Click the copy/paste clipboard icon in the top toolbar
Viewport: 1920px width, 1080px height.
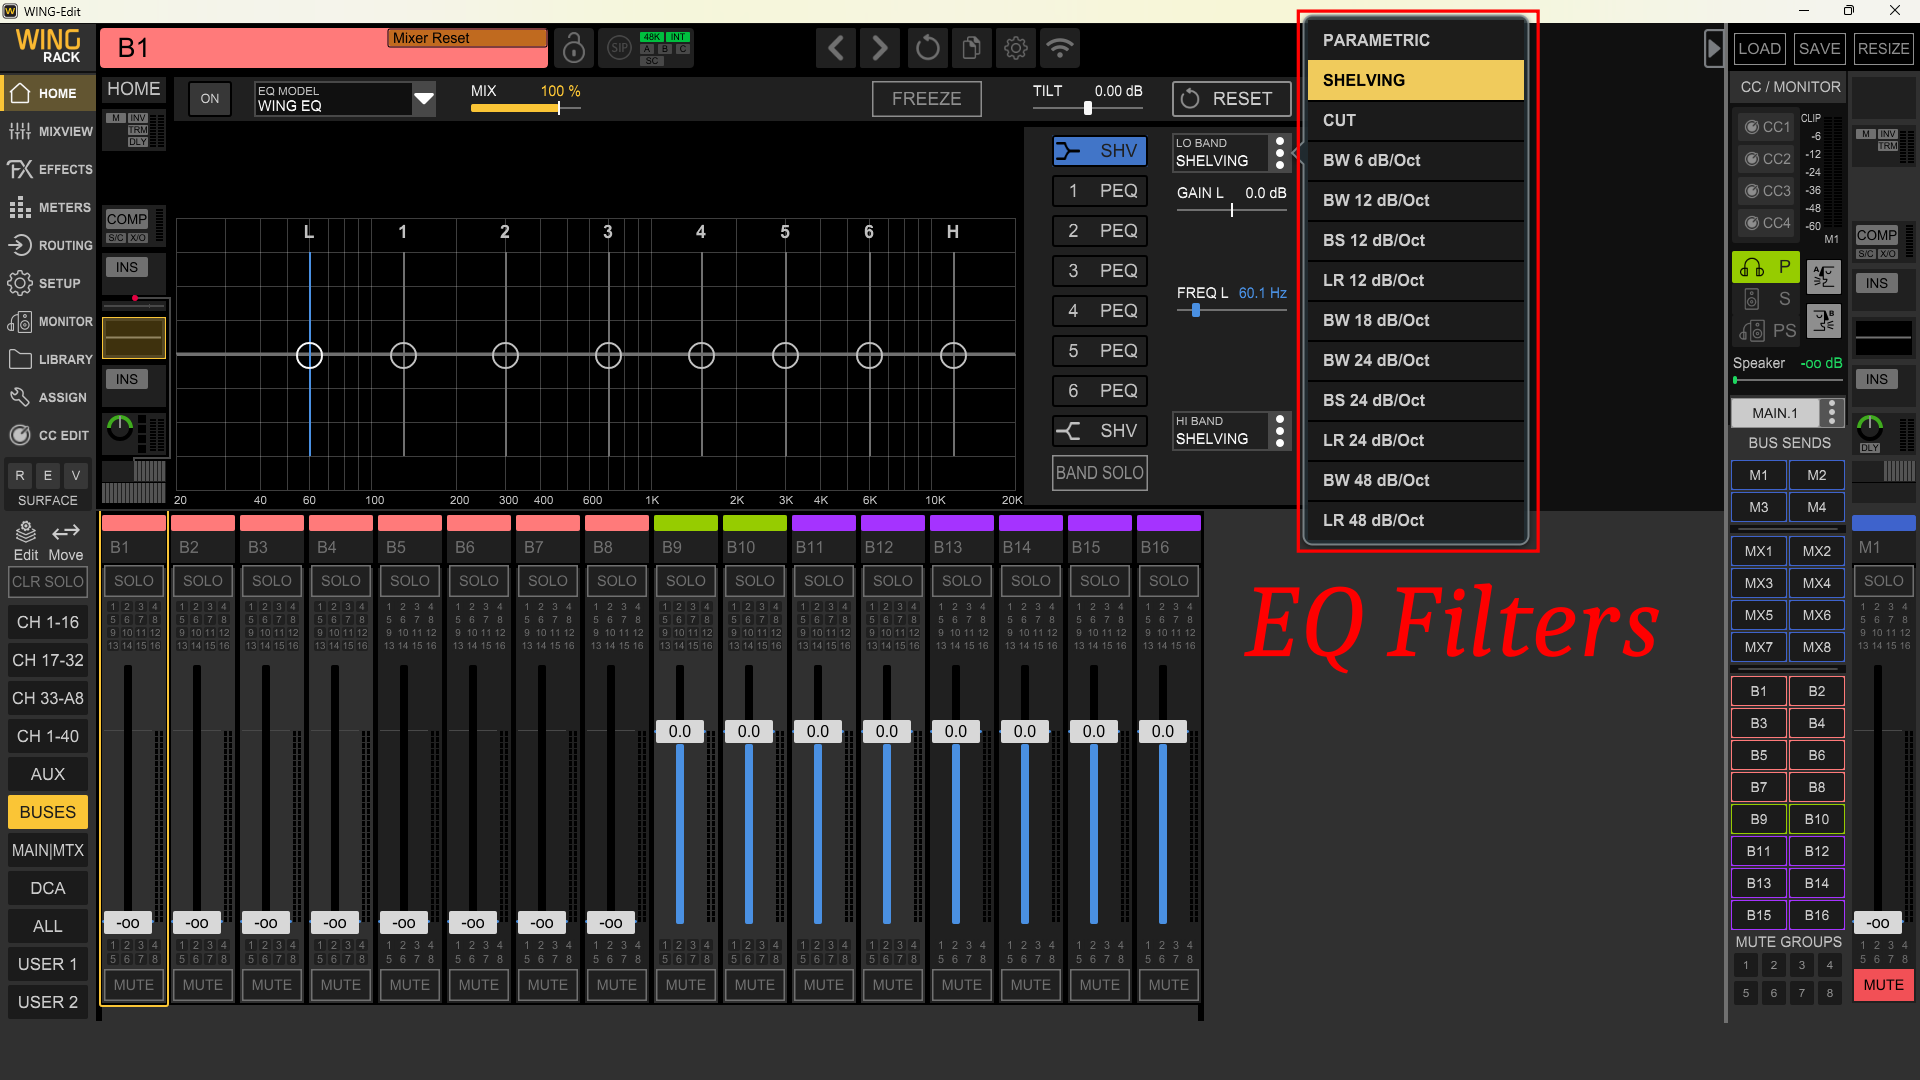pos(971,47)
